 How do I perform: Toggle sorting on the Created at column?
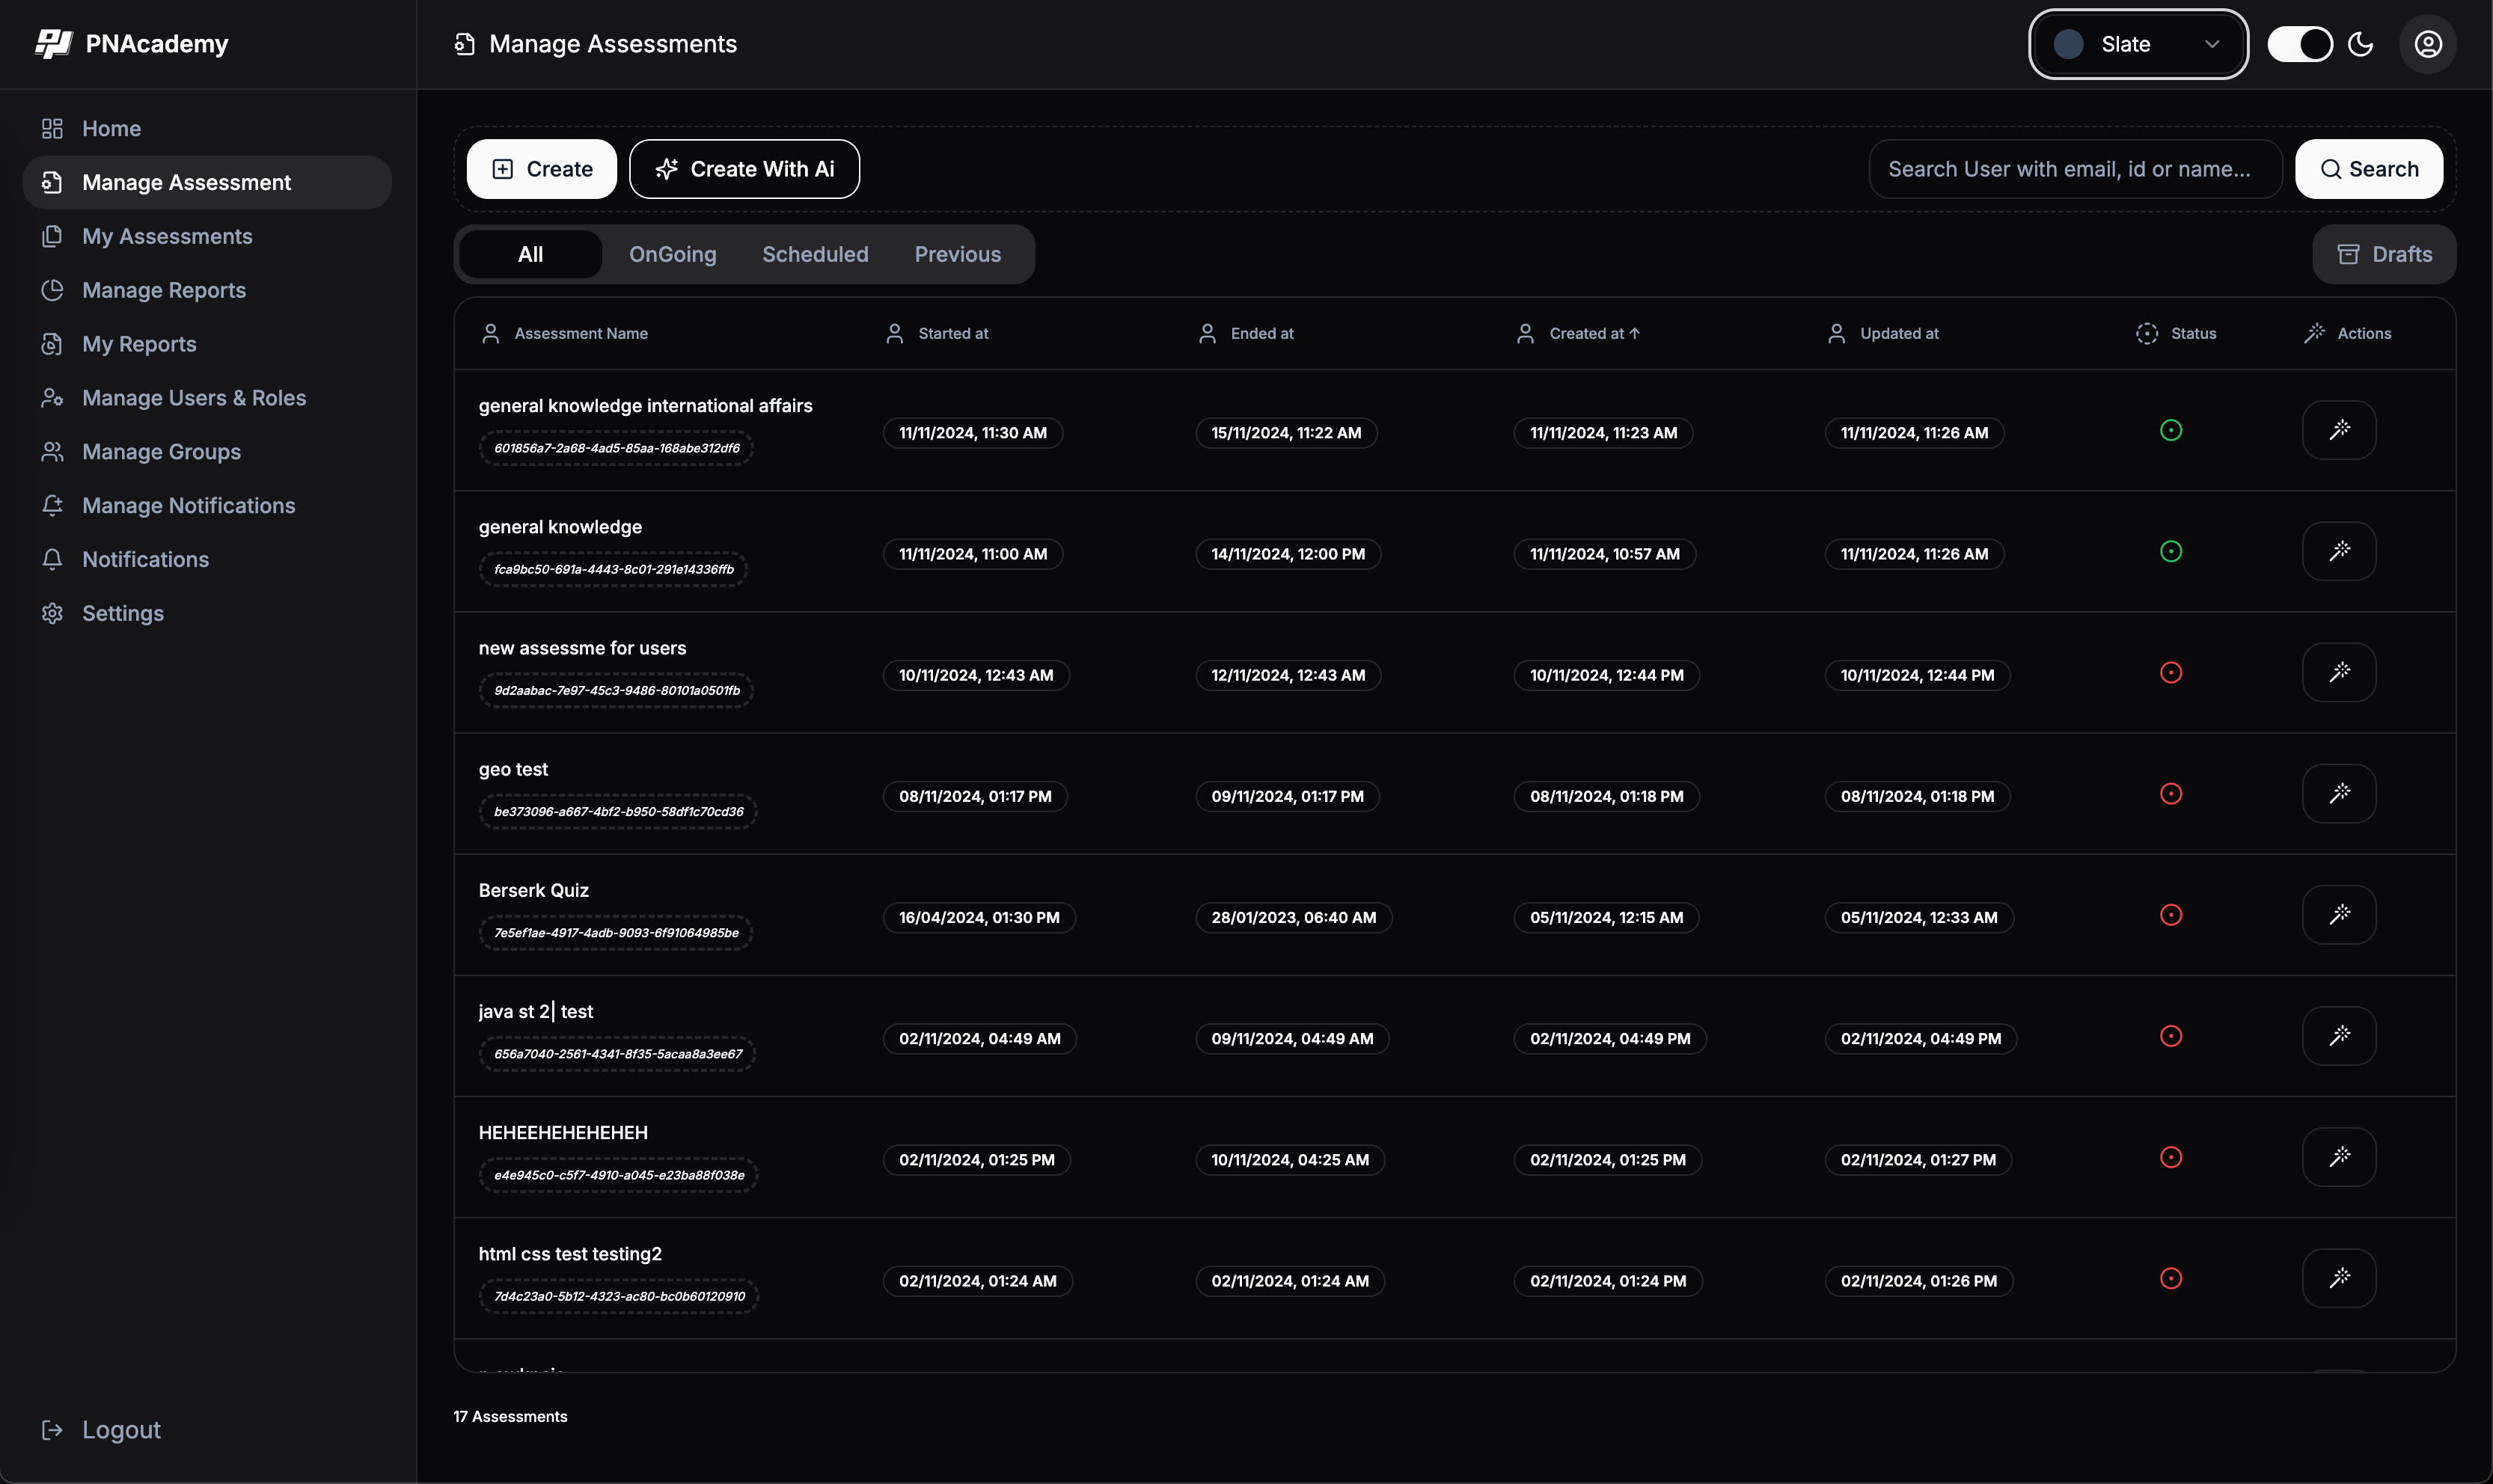click(x=1595, y=333)
